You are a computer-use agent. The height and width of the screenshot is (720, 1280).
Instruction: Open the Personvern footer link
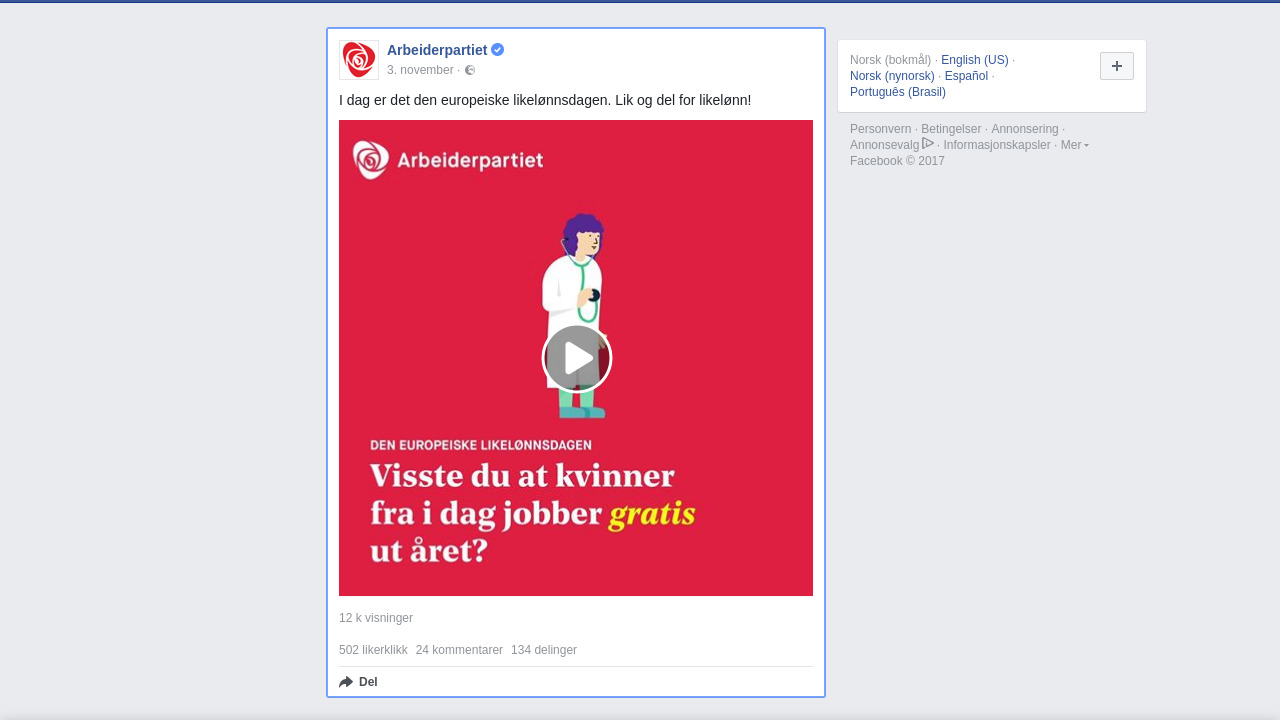pos(881,129)
